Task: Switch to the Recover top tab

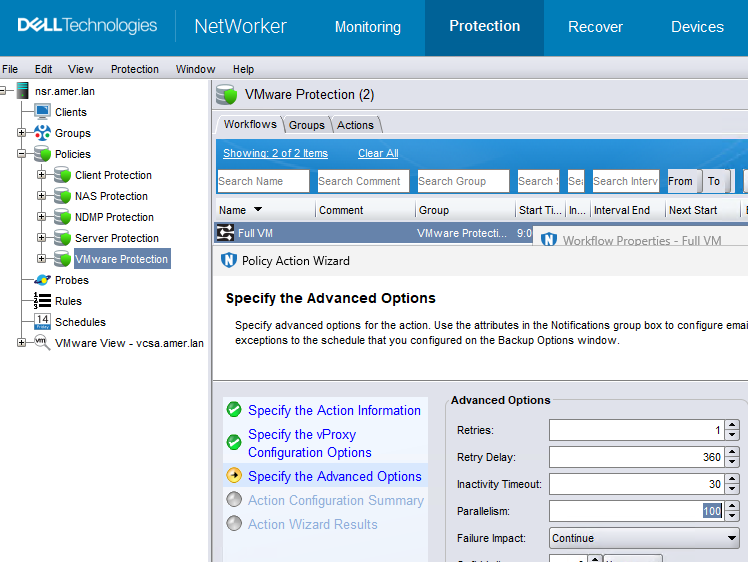Action: pyautogui.click(x=595, y=27)
